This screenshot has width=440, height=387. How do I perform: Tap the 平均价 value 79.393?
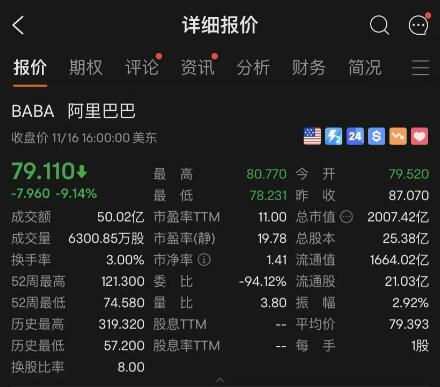(x=409, y=324)
